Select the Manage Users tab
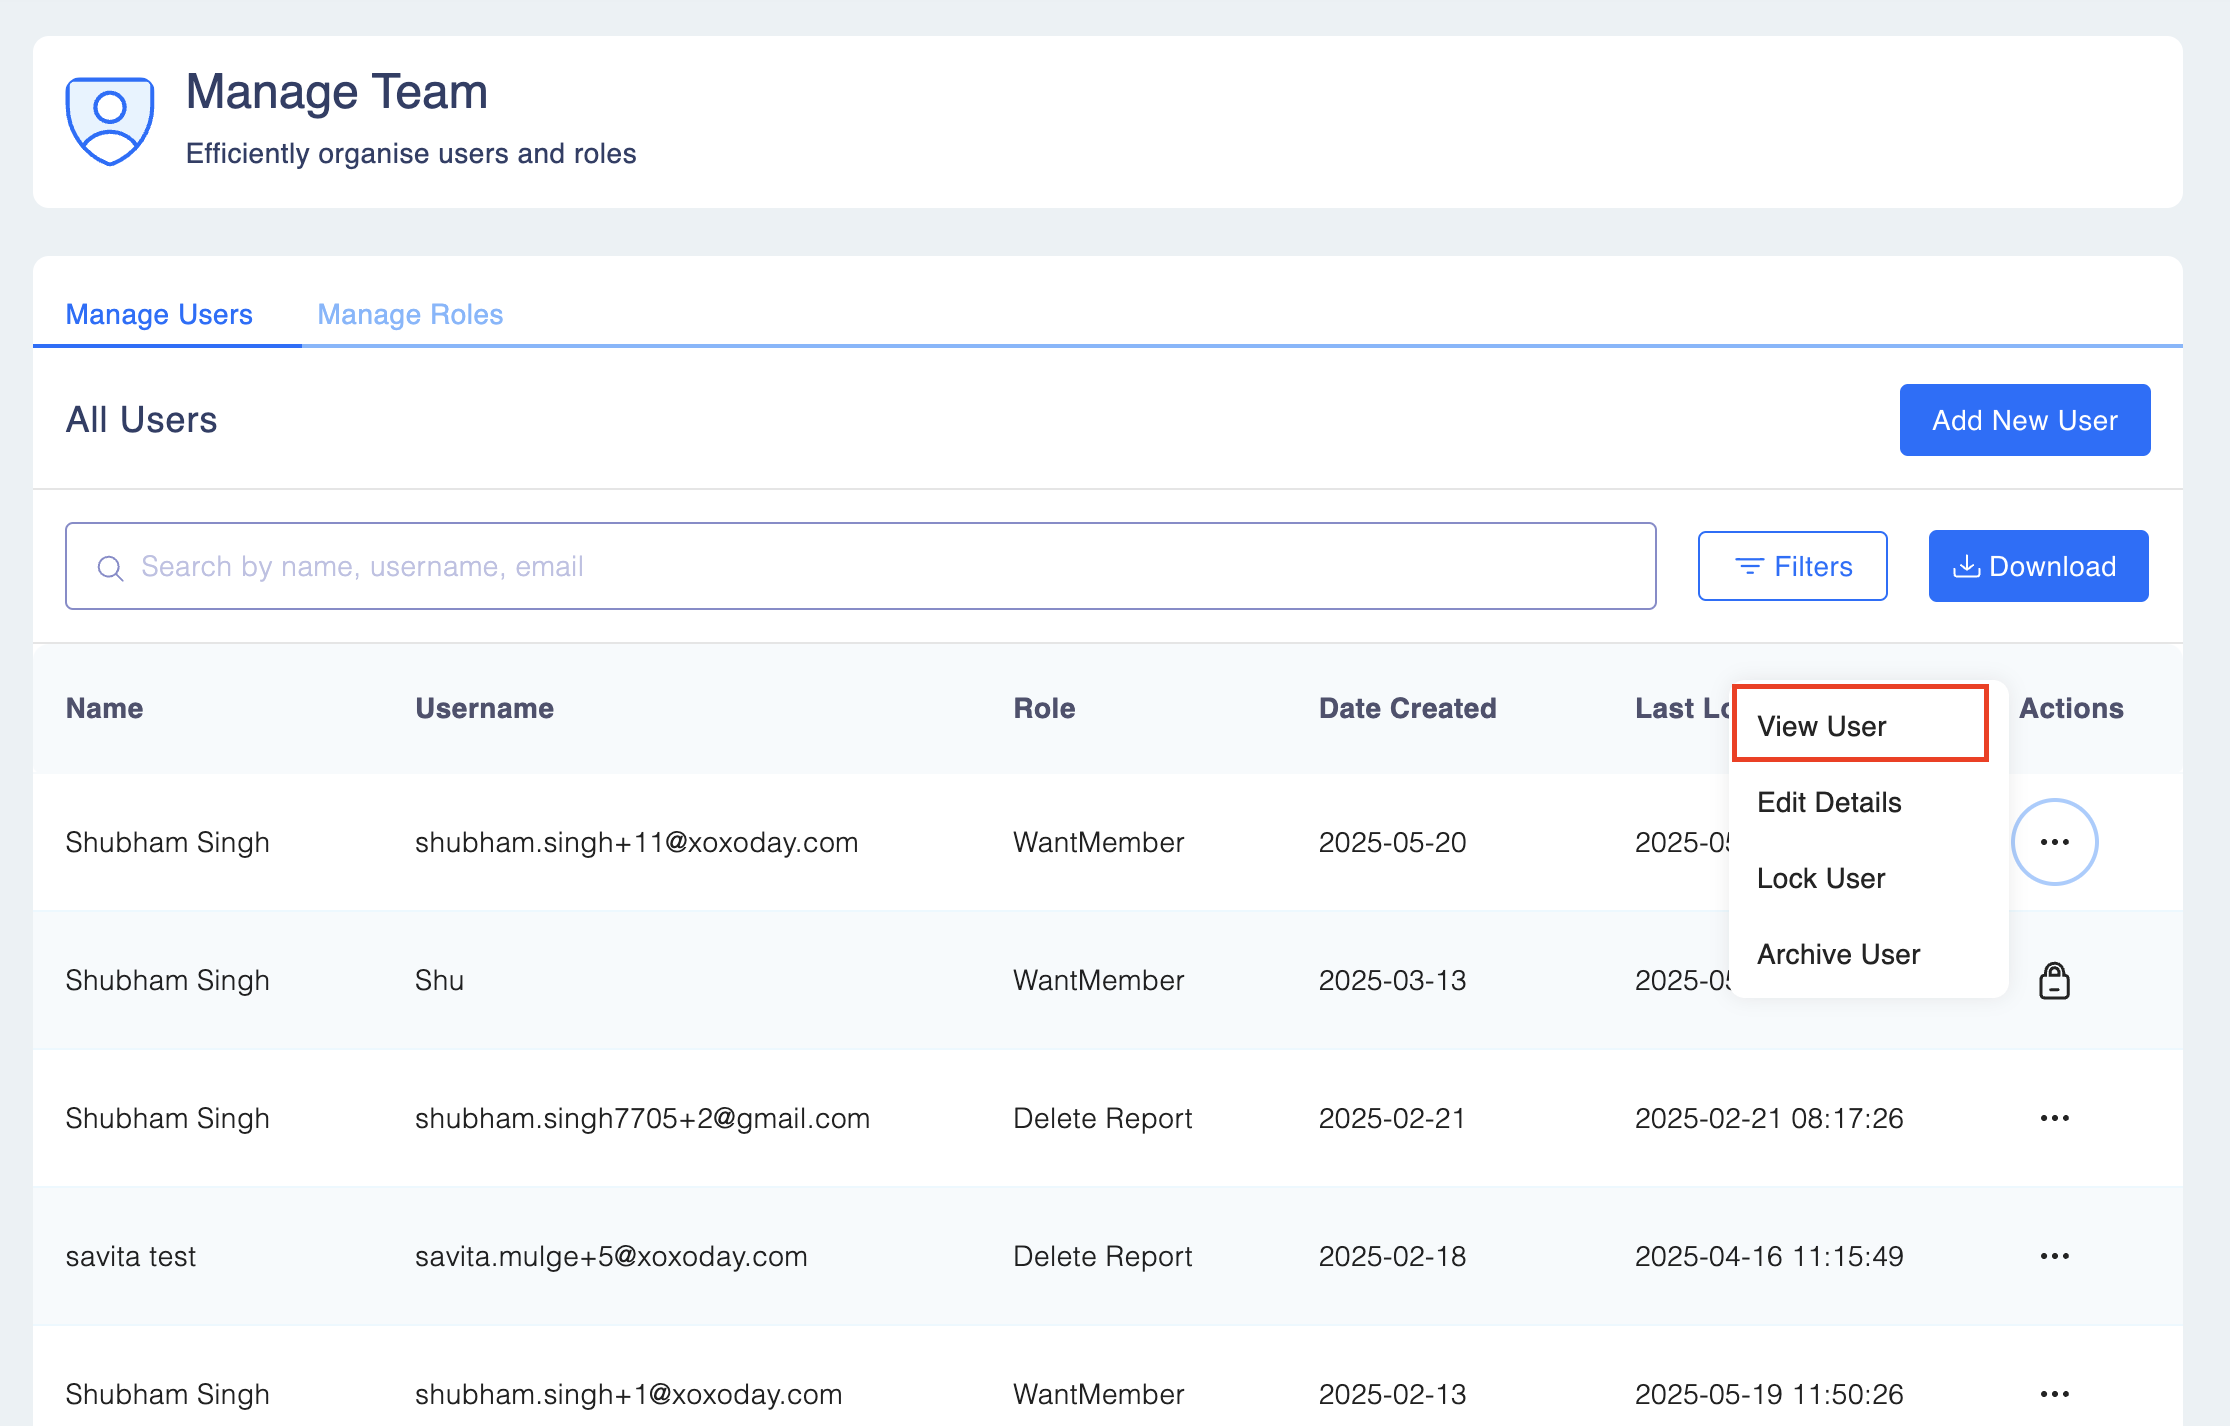This screenshot has height=1426, width=2230. click(x=159, y=314)
